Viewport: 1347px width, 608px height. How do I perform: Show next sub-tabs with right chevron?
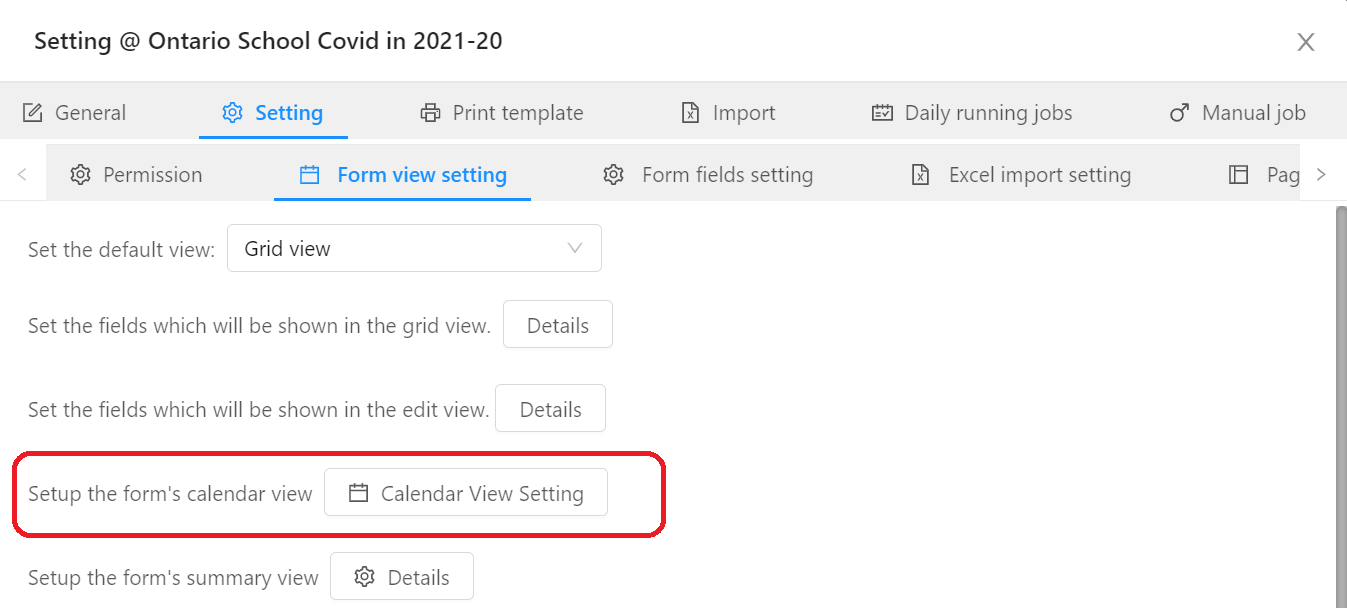(x=1321, y=175)
